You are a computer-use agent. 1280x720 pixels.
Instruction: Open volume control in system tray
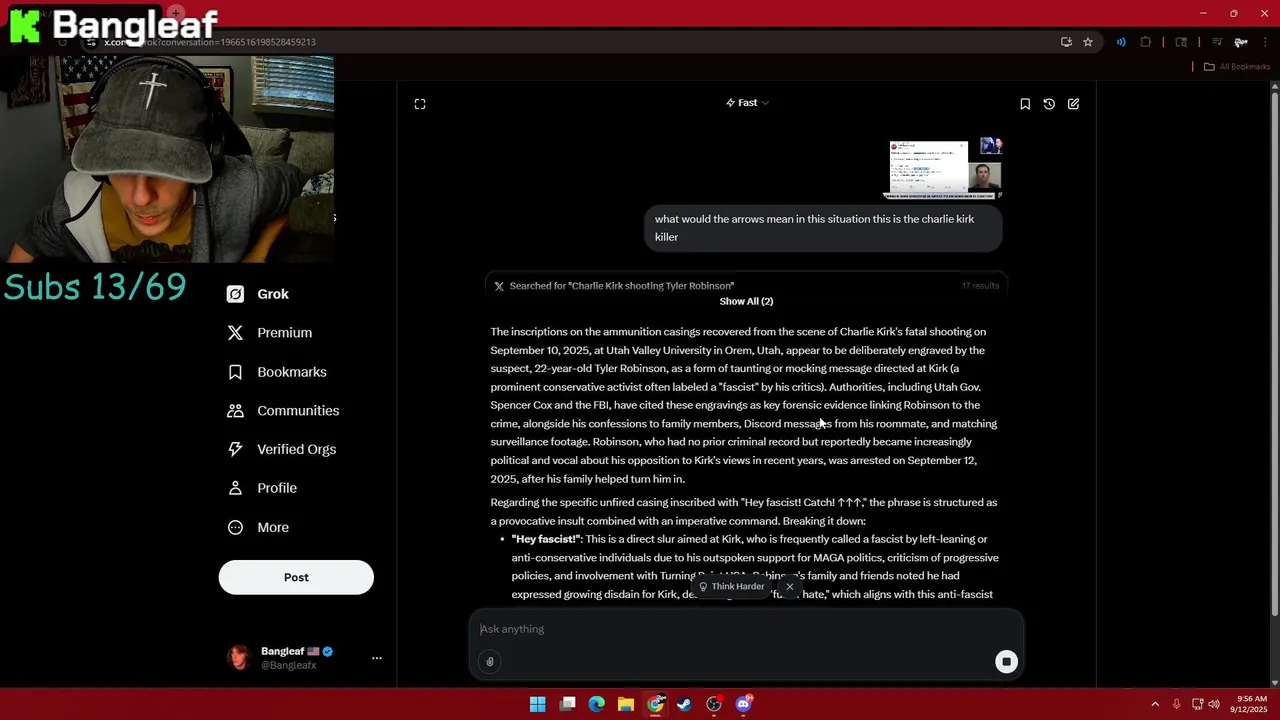tap(1214, 704)
